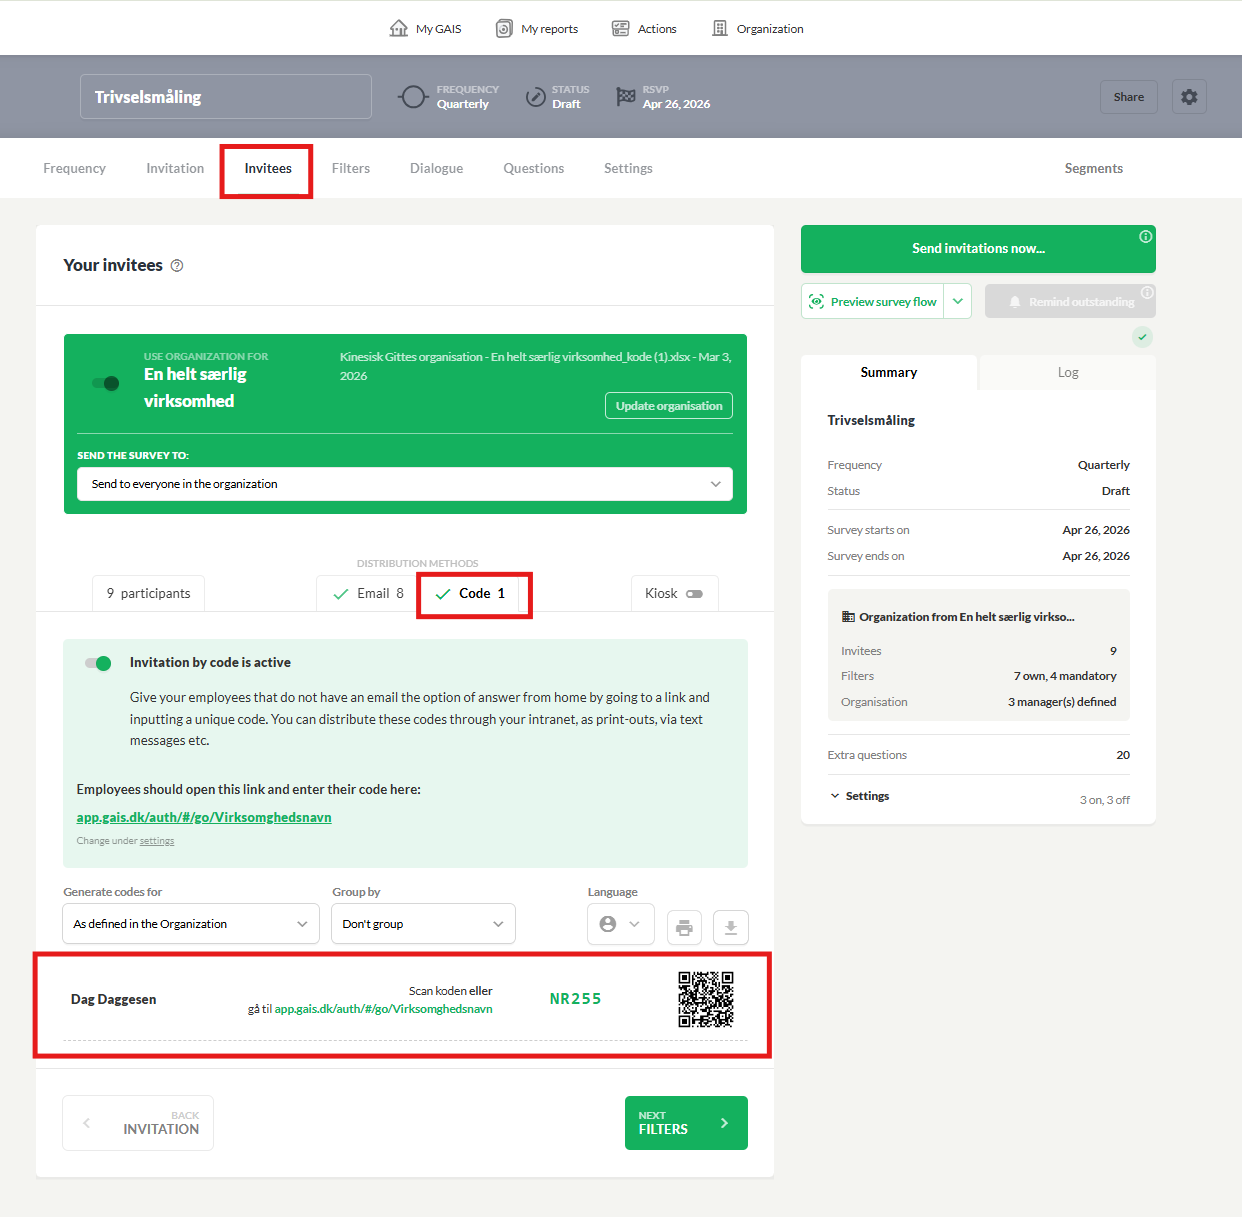The width and height of the screenshot is (1242, 1217).
Task: Switch to the Filters tab
Action: coord(351,168)
